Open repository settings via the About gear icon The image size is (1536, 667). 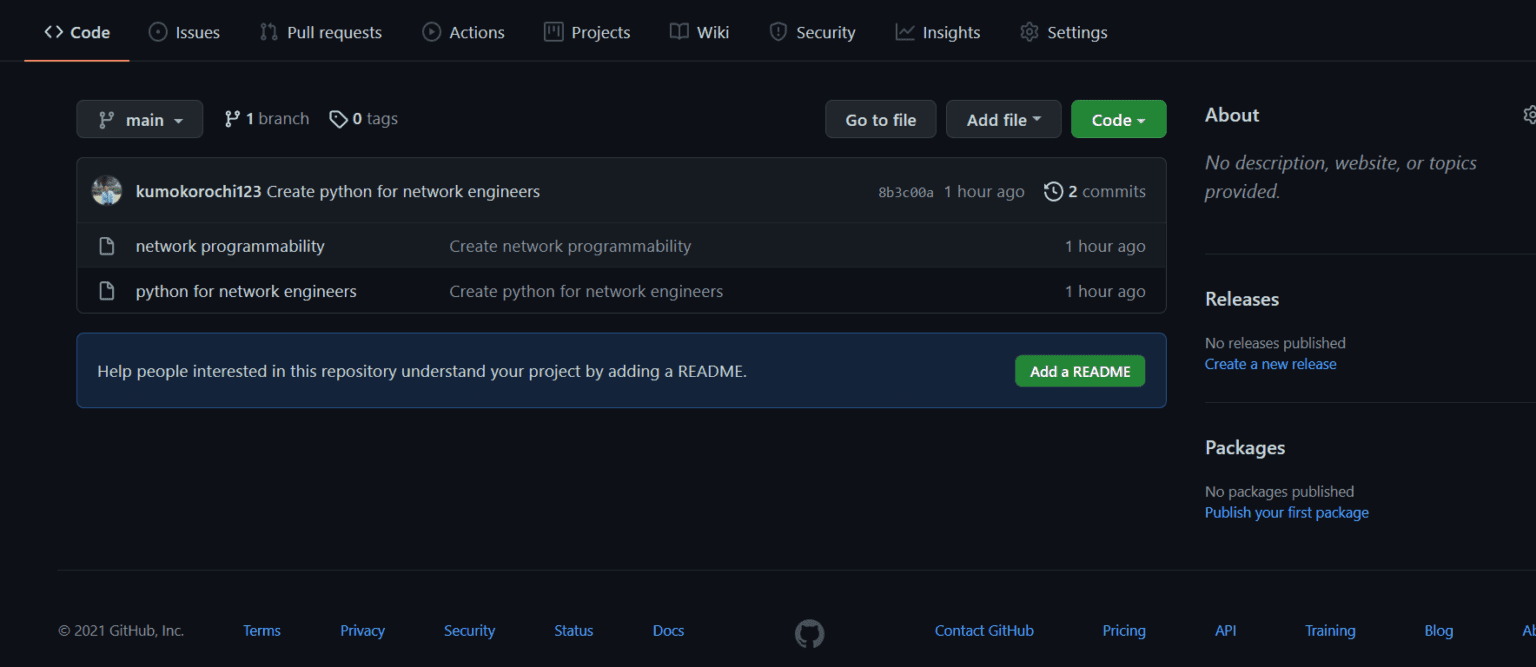coord(1530,115)
